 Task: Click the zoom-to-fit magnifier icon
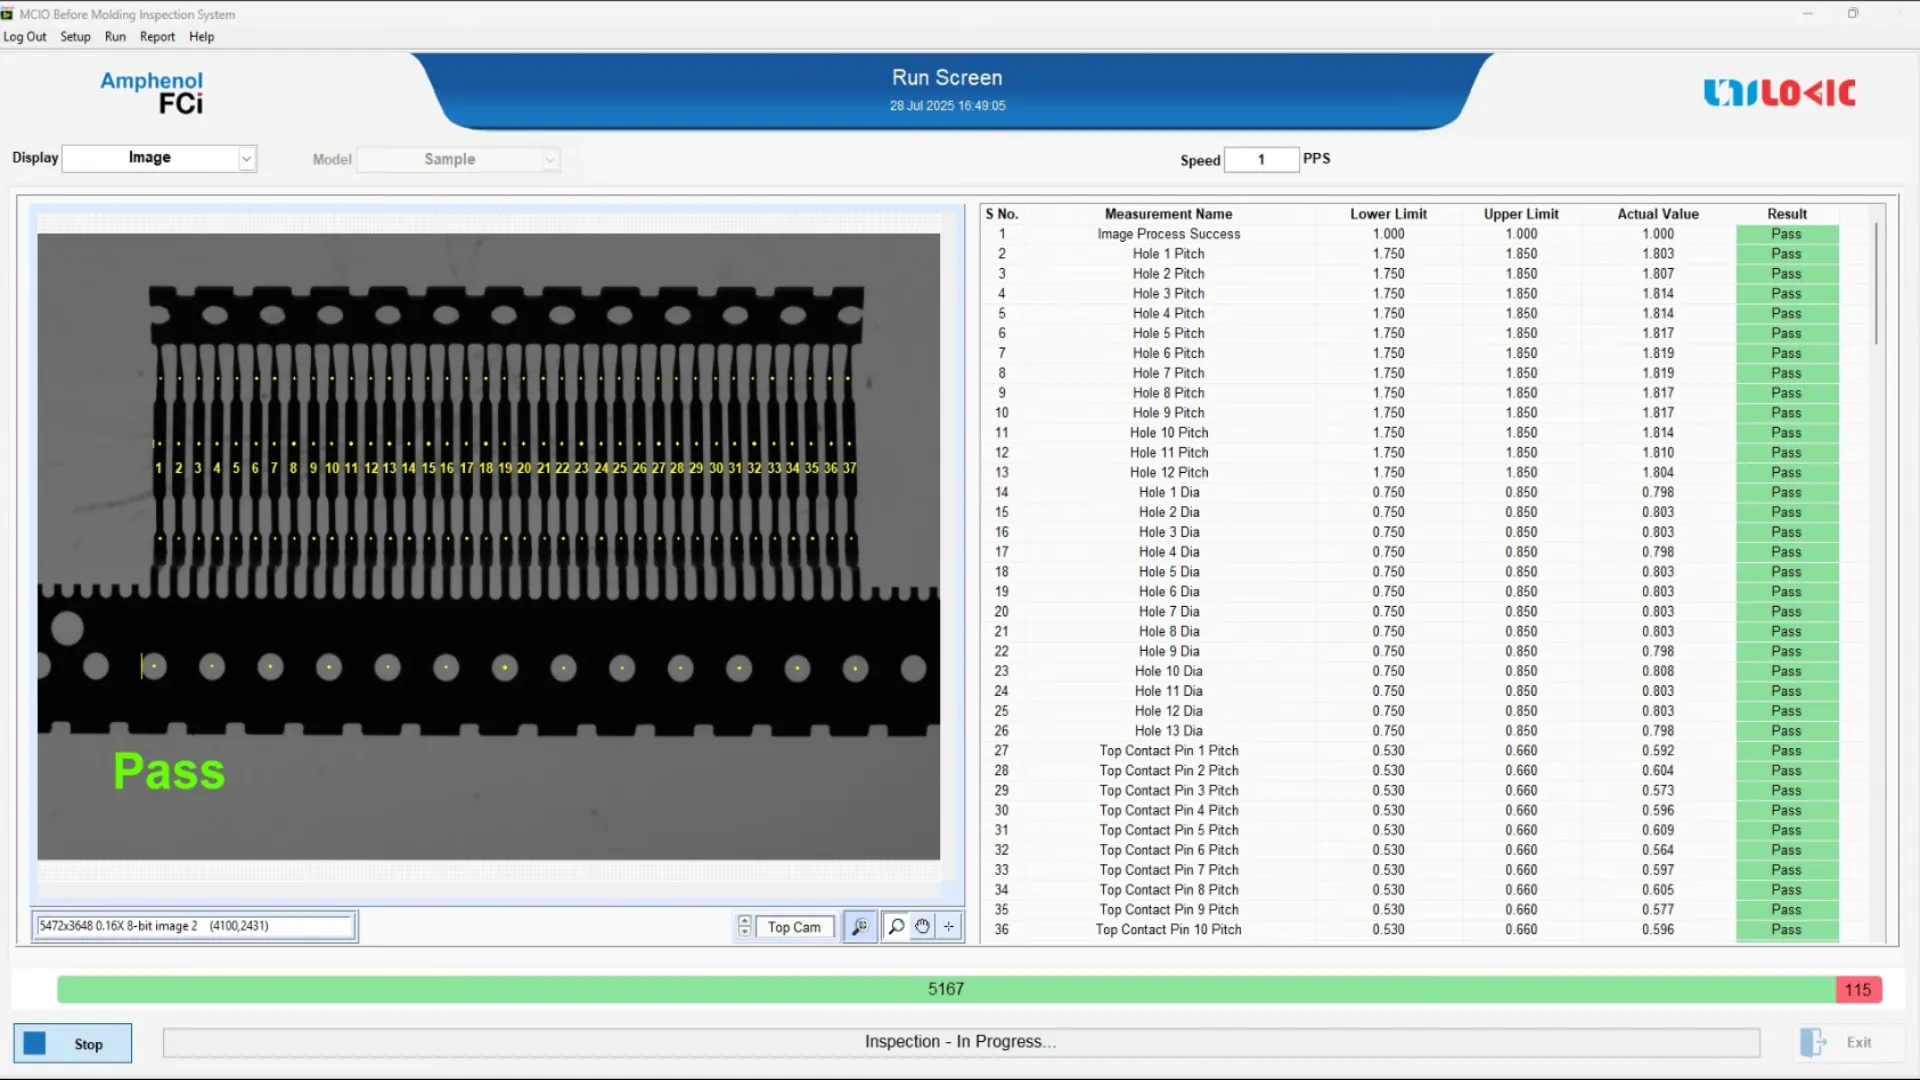click(x=859, y=927)
